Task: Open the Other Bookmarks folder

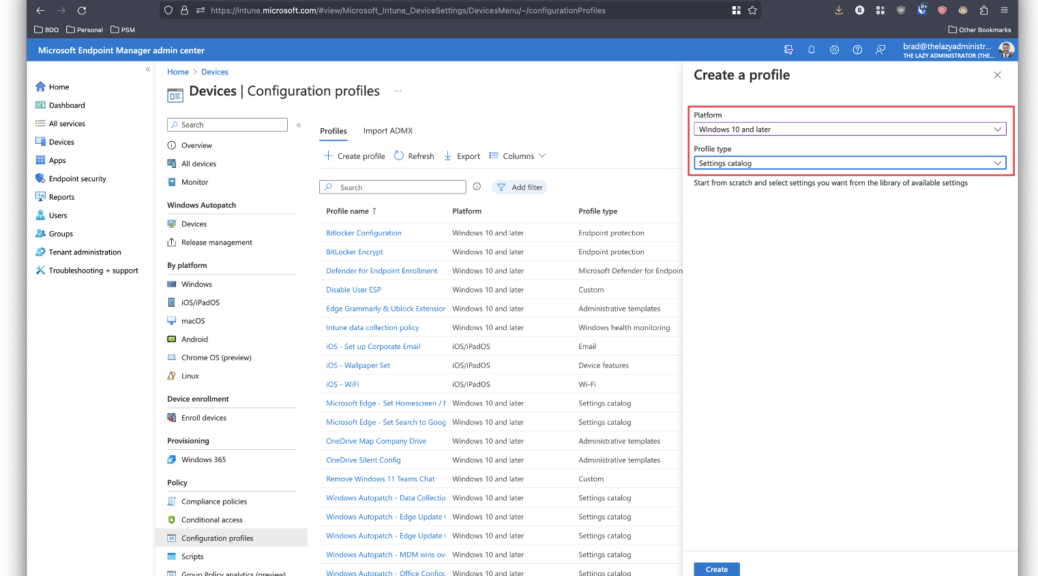Action: (x=979, y=30)
